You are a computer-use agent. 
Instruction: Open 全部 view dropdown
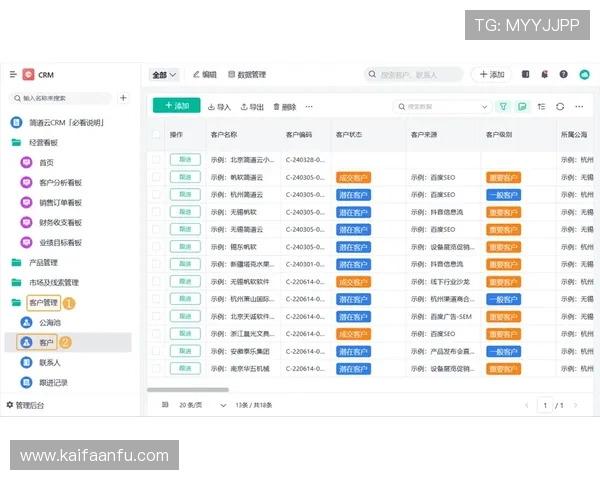tap(164, 75)
